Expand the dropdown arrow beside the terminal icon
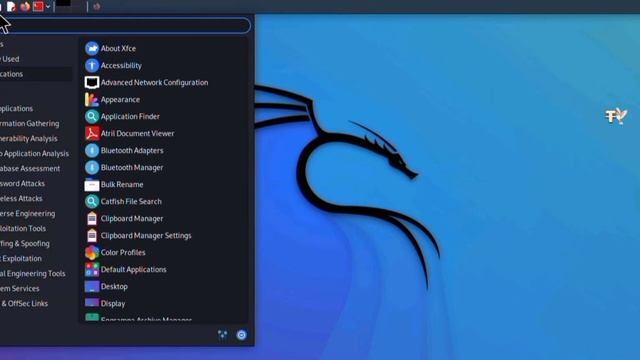This screenshot has width=640, height=360. tap(48, 7)
